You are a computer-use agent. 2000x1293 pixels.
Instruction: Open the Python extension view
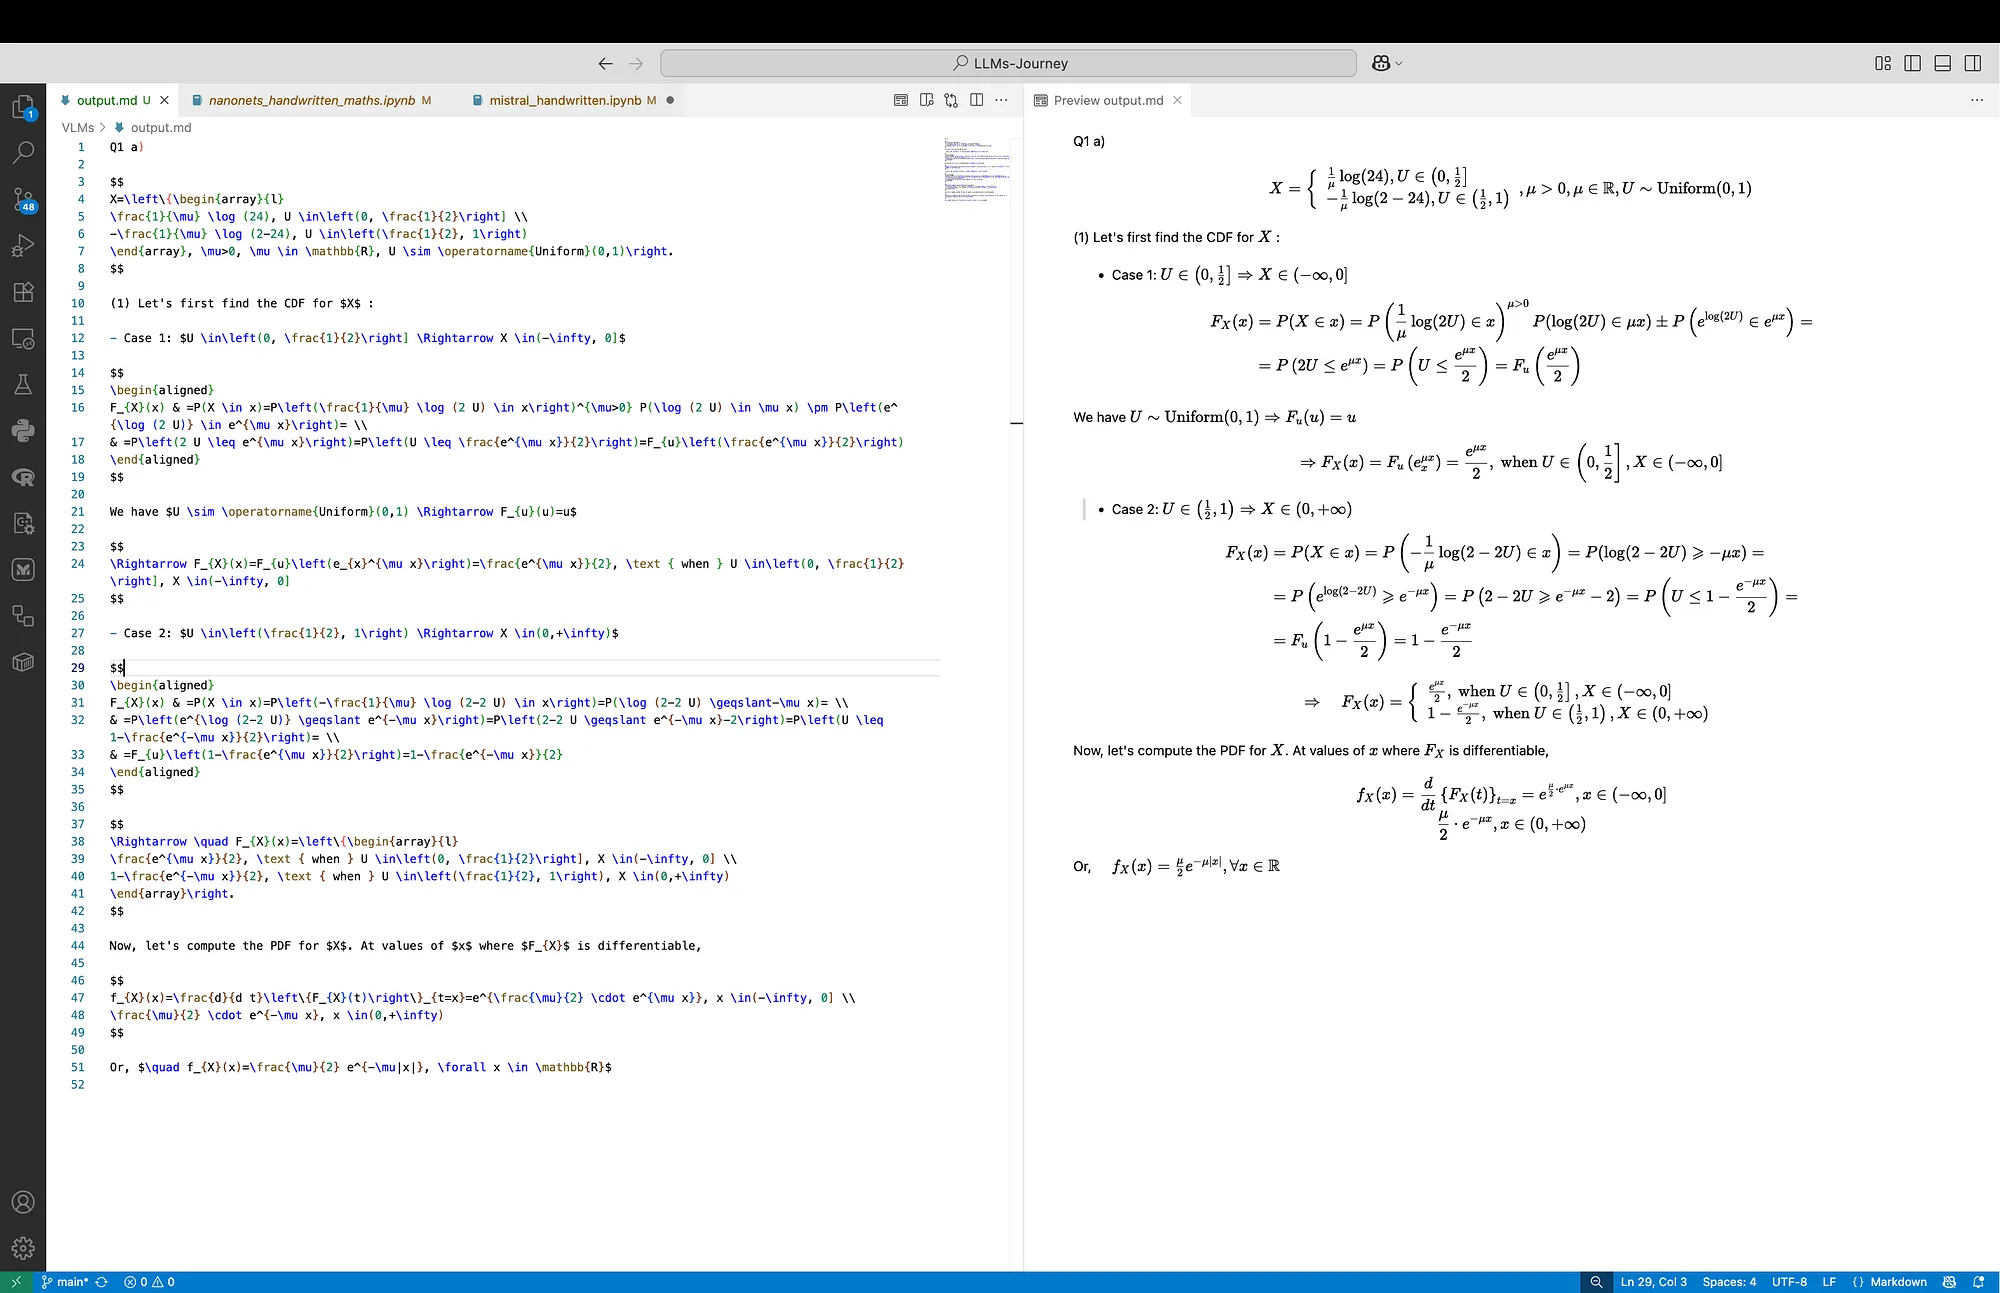[x=23, y=431]
